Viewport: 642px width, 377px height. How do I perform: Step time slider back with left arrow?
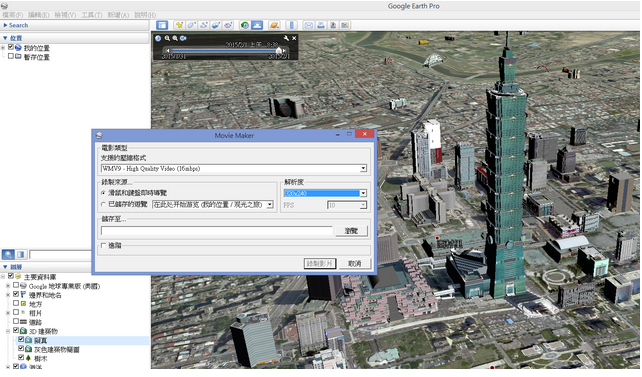(167, 51)
